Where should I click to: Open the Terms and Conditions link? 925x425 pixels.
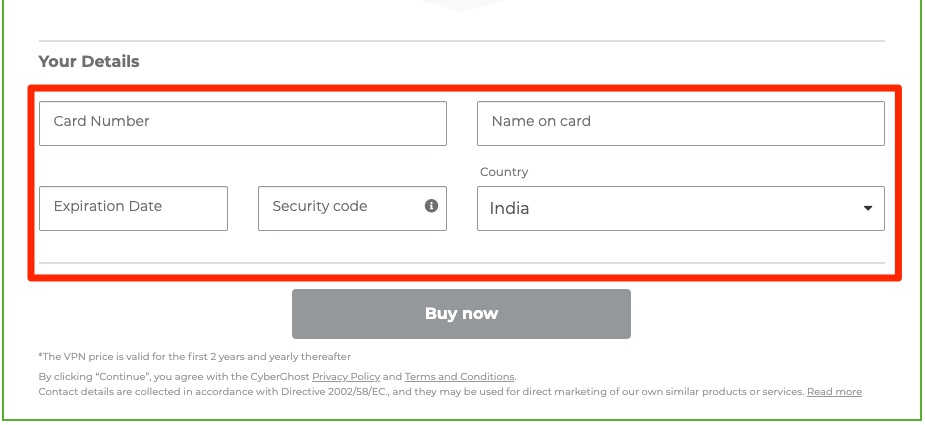tap(460, 377)
